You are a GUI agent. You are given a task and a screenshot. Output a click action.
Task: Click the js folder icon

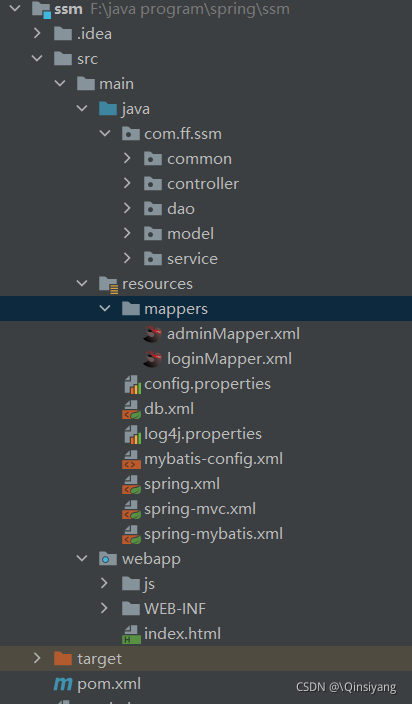(x=131, y=584)
